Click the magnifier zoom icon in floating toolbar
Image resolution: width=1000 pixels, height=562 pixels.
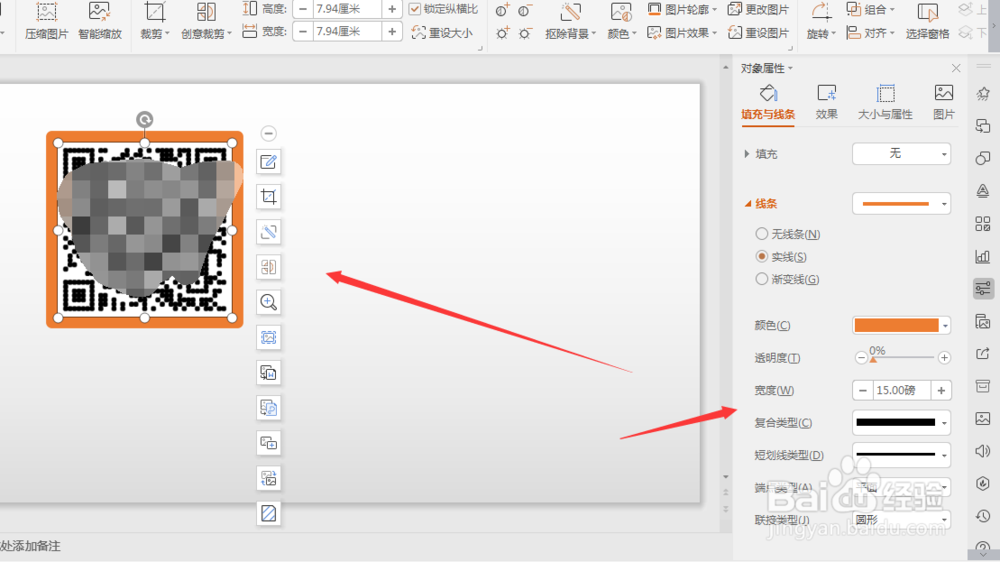[268, 302]
